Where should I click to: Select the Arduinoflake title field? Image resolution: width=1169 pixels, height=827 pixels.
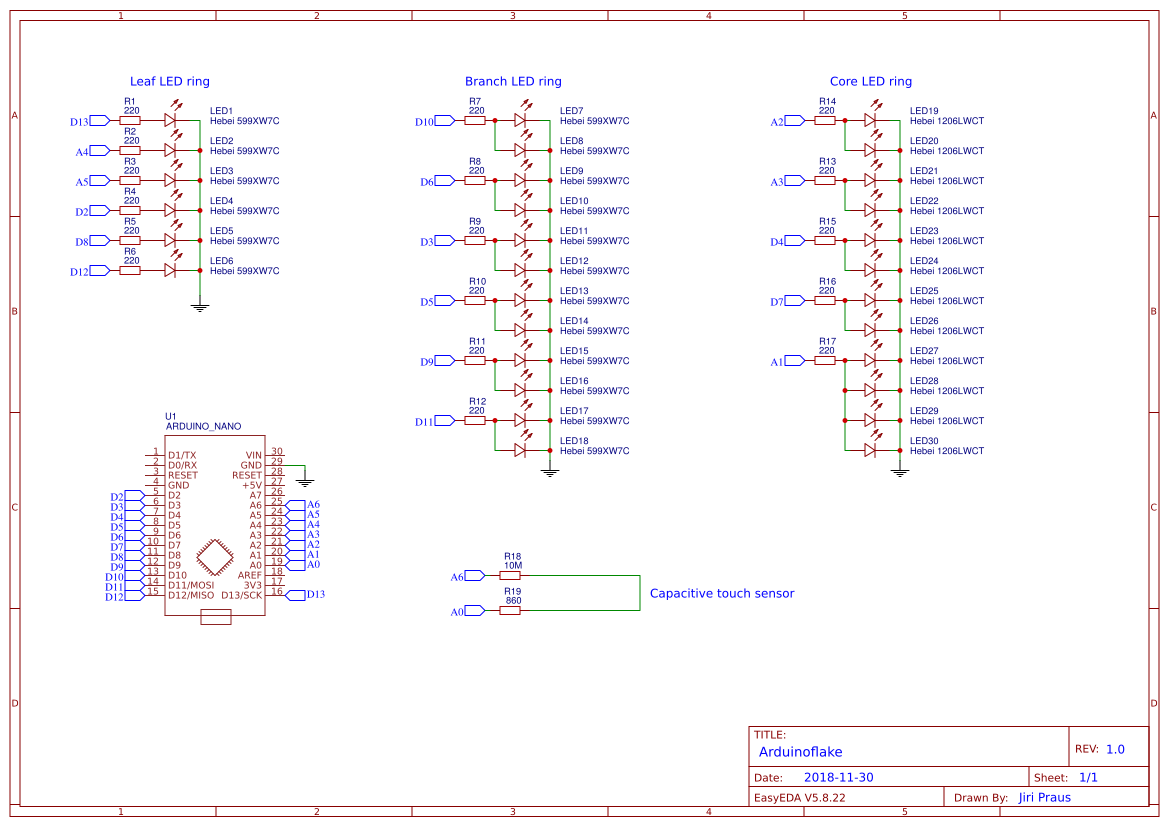[x=800, y=751]
